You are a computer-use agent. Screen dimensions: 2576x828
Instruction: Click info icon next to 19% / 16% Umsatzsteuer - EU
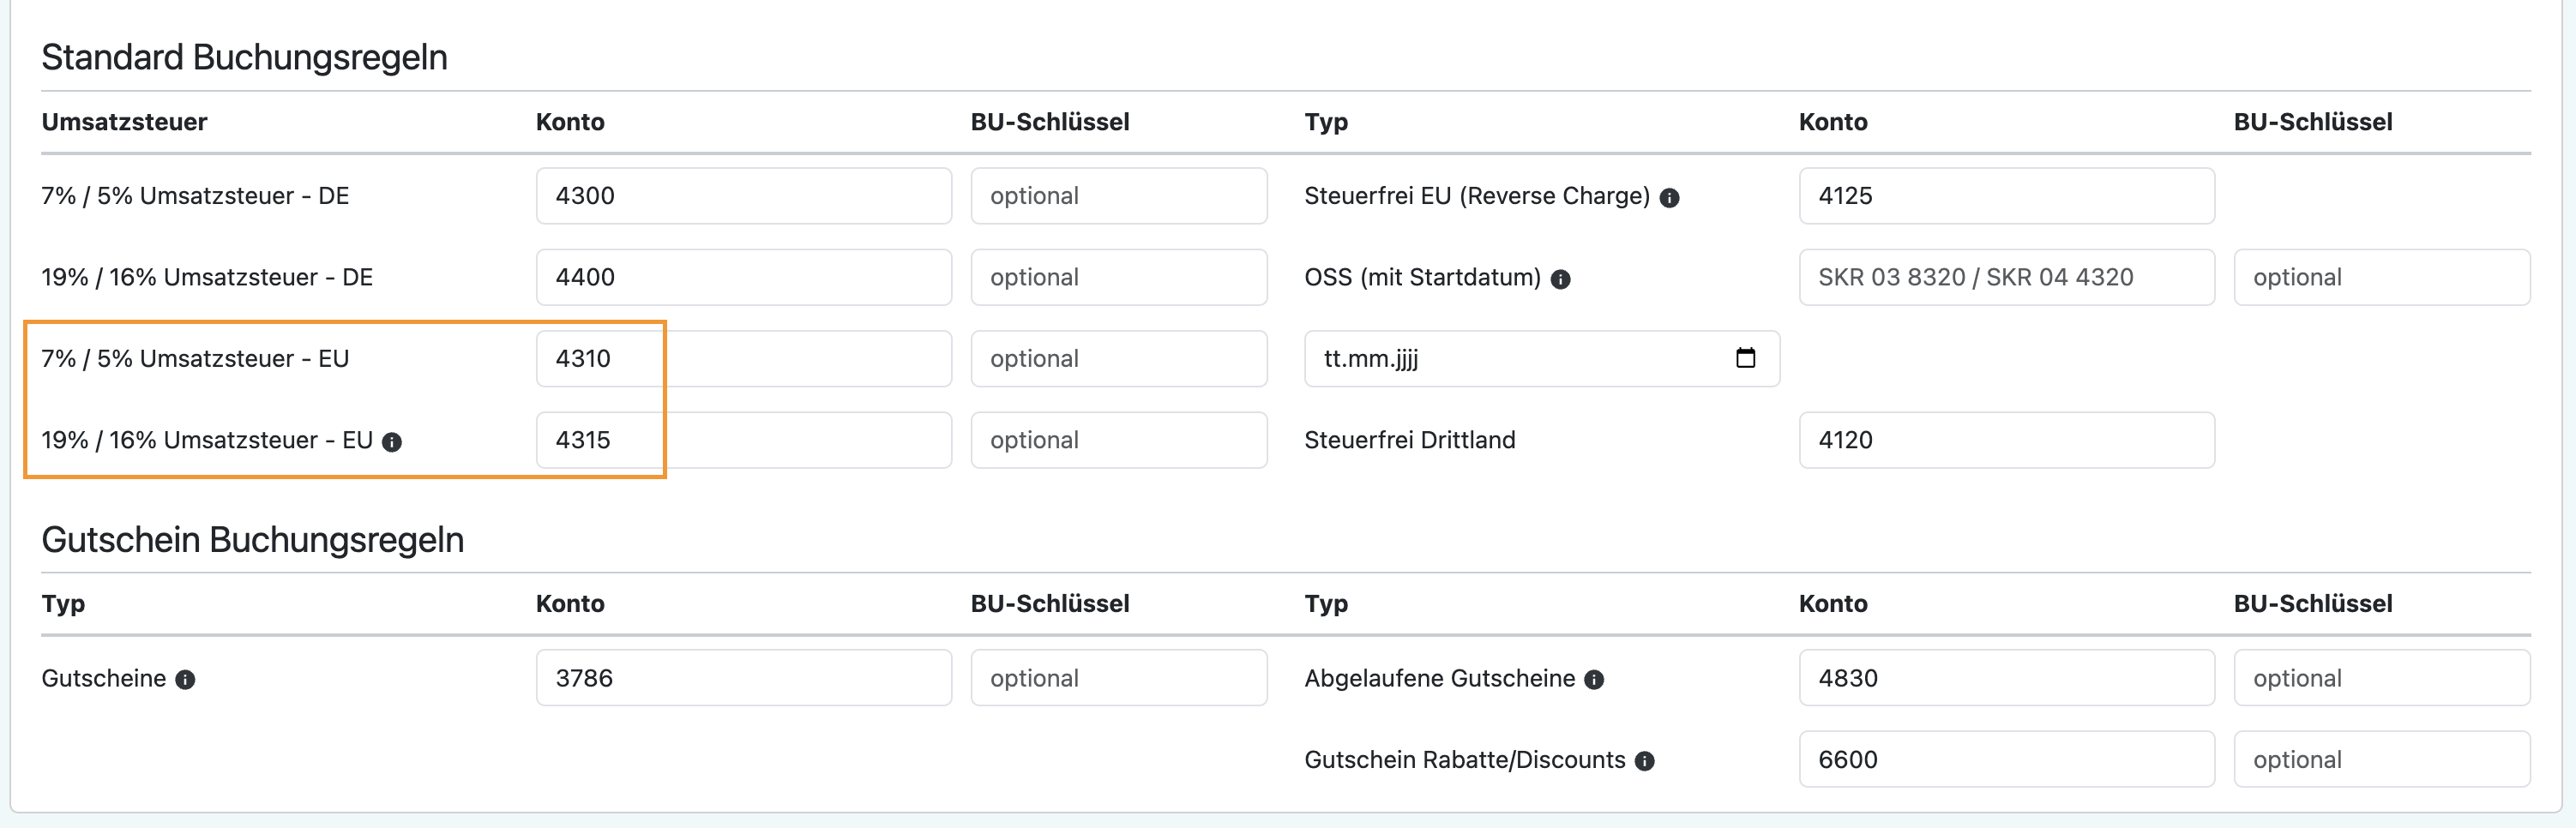tap(392, 442)
